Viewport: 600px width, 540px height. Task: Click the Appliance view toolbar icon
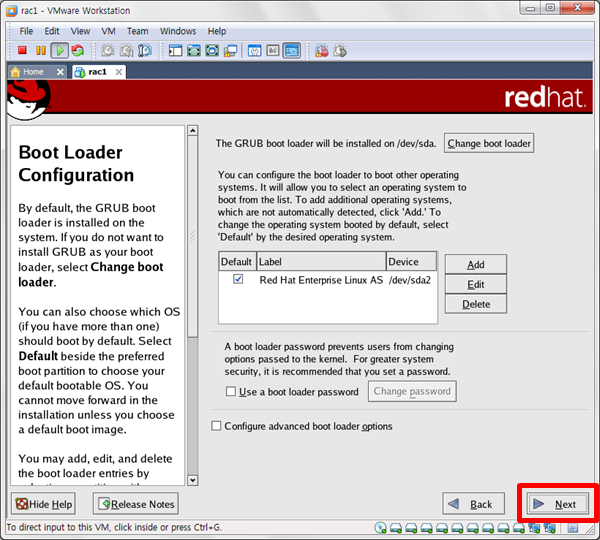point(273,51)
